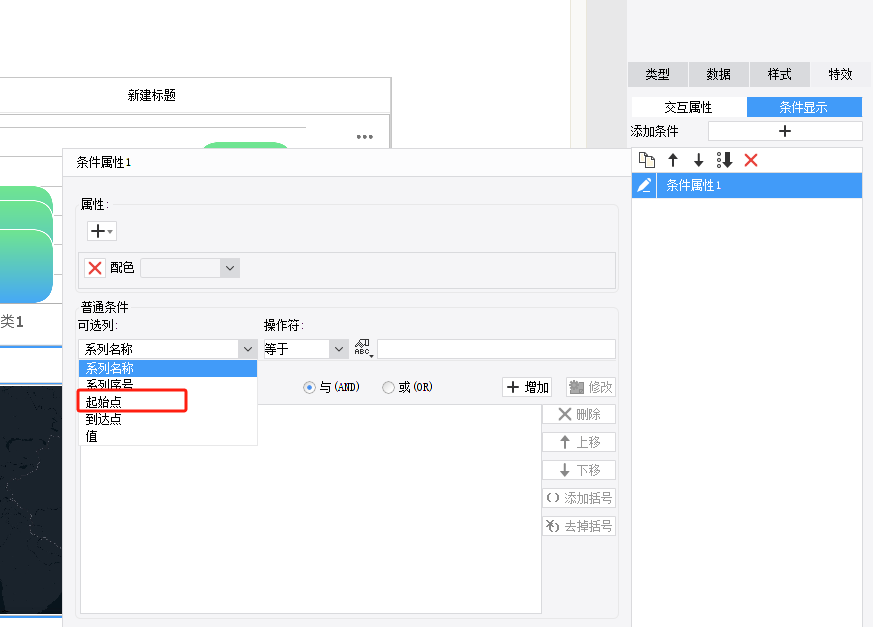Open the 属性 add-property plus dropdown

[102, 231]
